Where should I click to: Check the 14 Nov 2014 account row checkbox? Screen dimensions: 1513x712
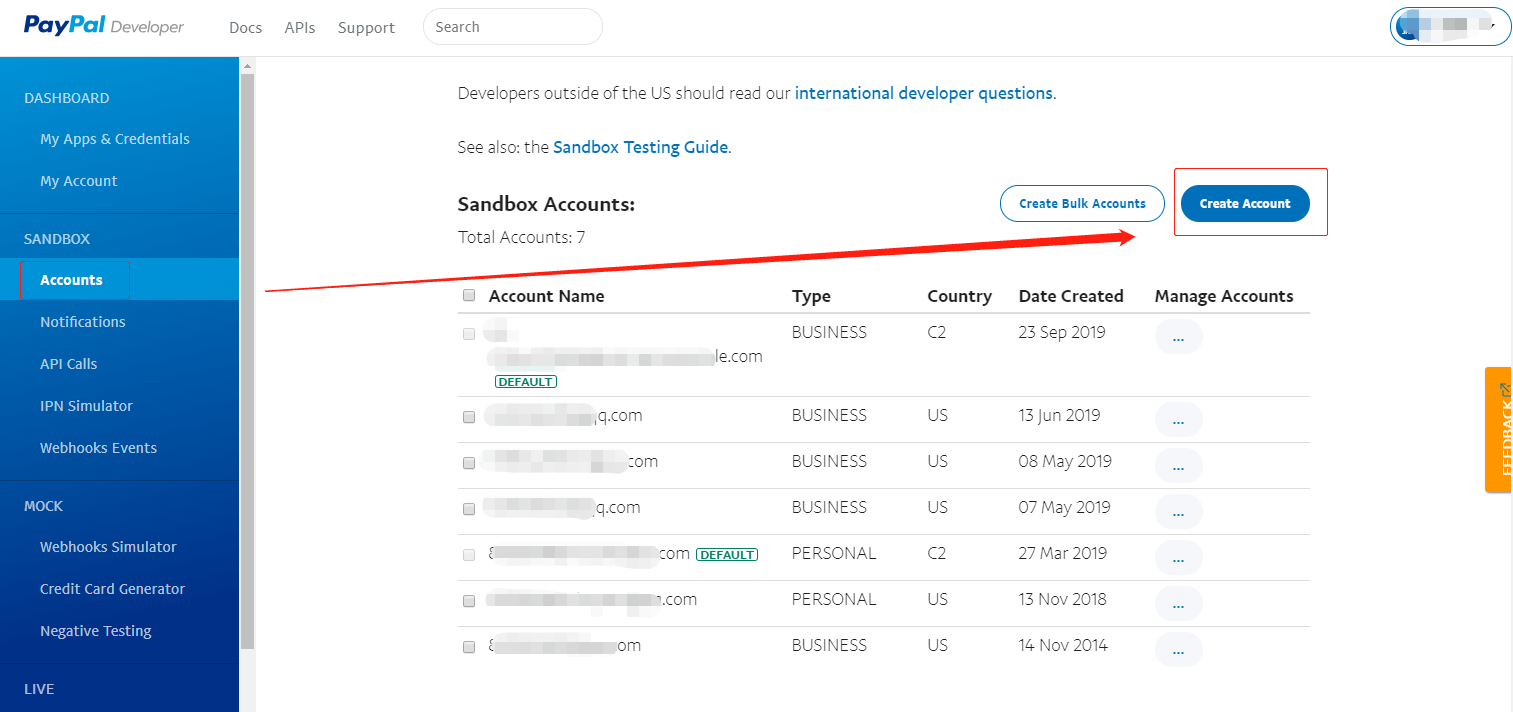tap(469, 647)
